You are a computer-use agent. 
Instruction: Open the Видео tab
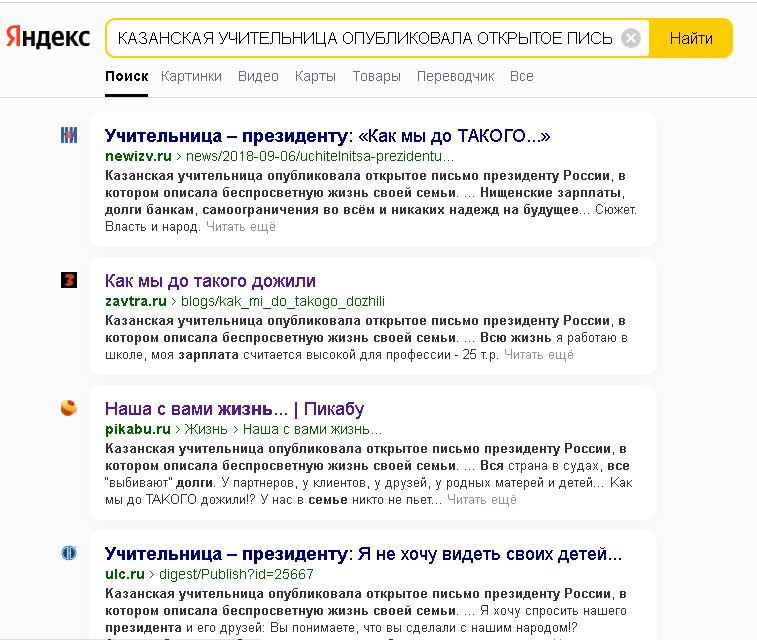[258, 76]
